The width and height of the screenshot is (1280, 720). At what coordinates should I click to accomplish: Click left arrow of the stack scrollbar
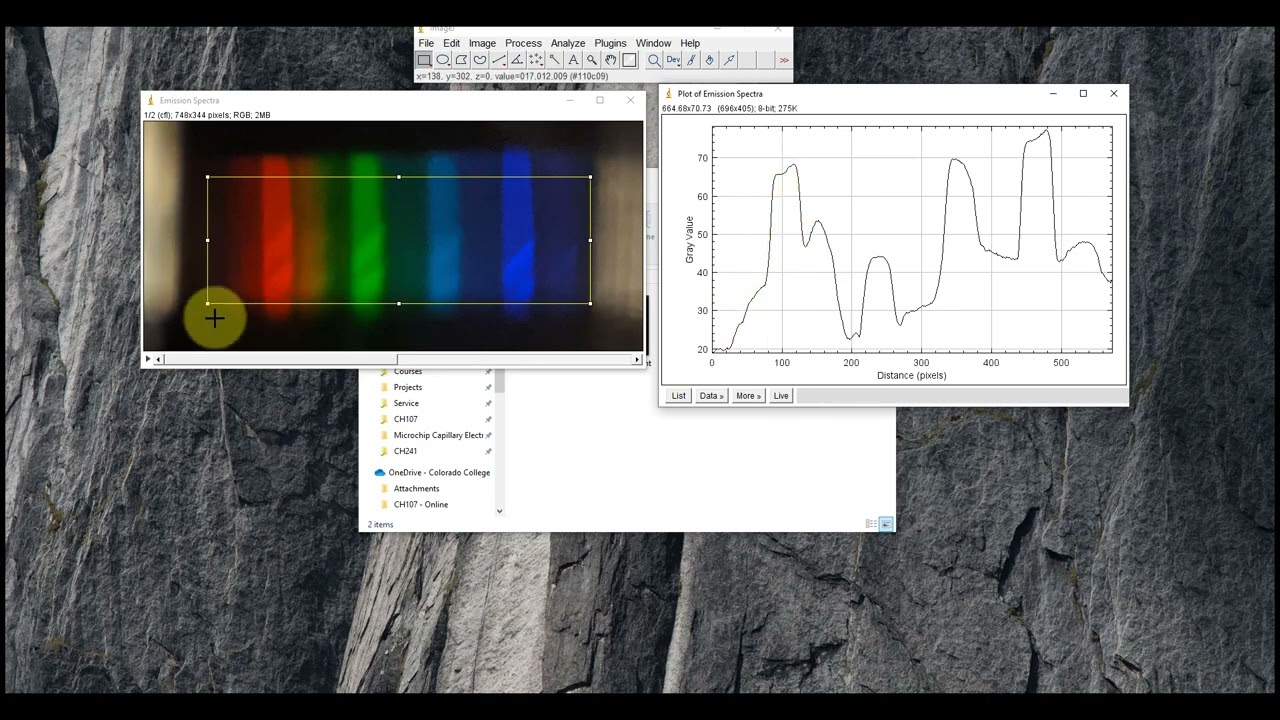click(x=160, y=359)
